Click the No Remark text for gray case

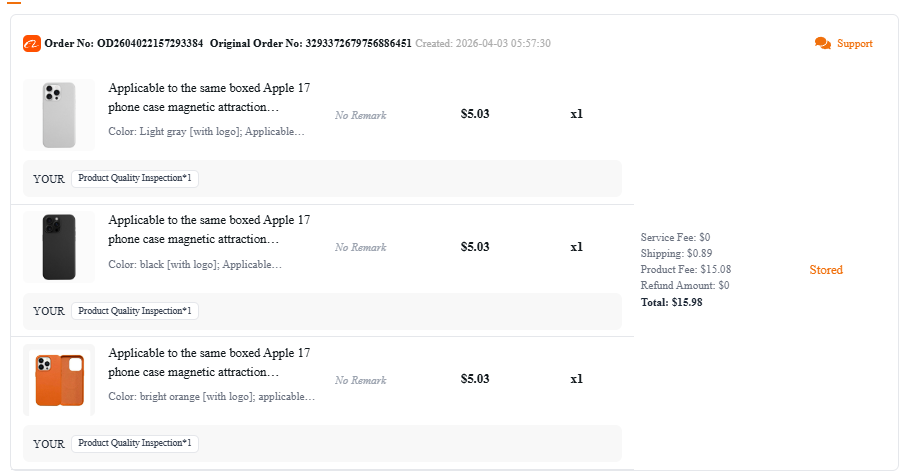click(360, 115)
